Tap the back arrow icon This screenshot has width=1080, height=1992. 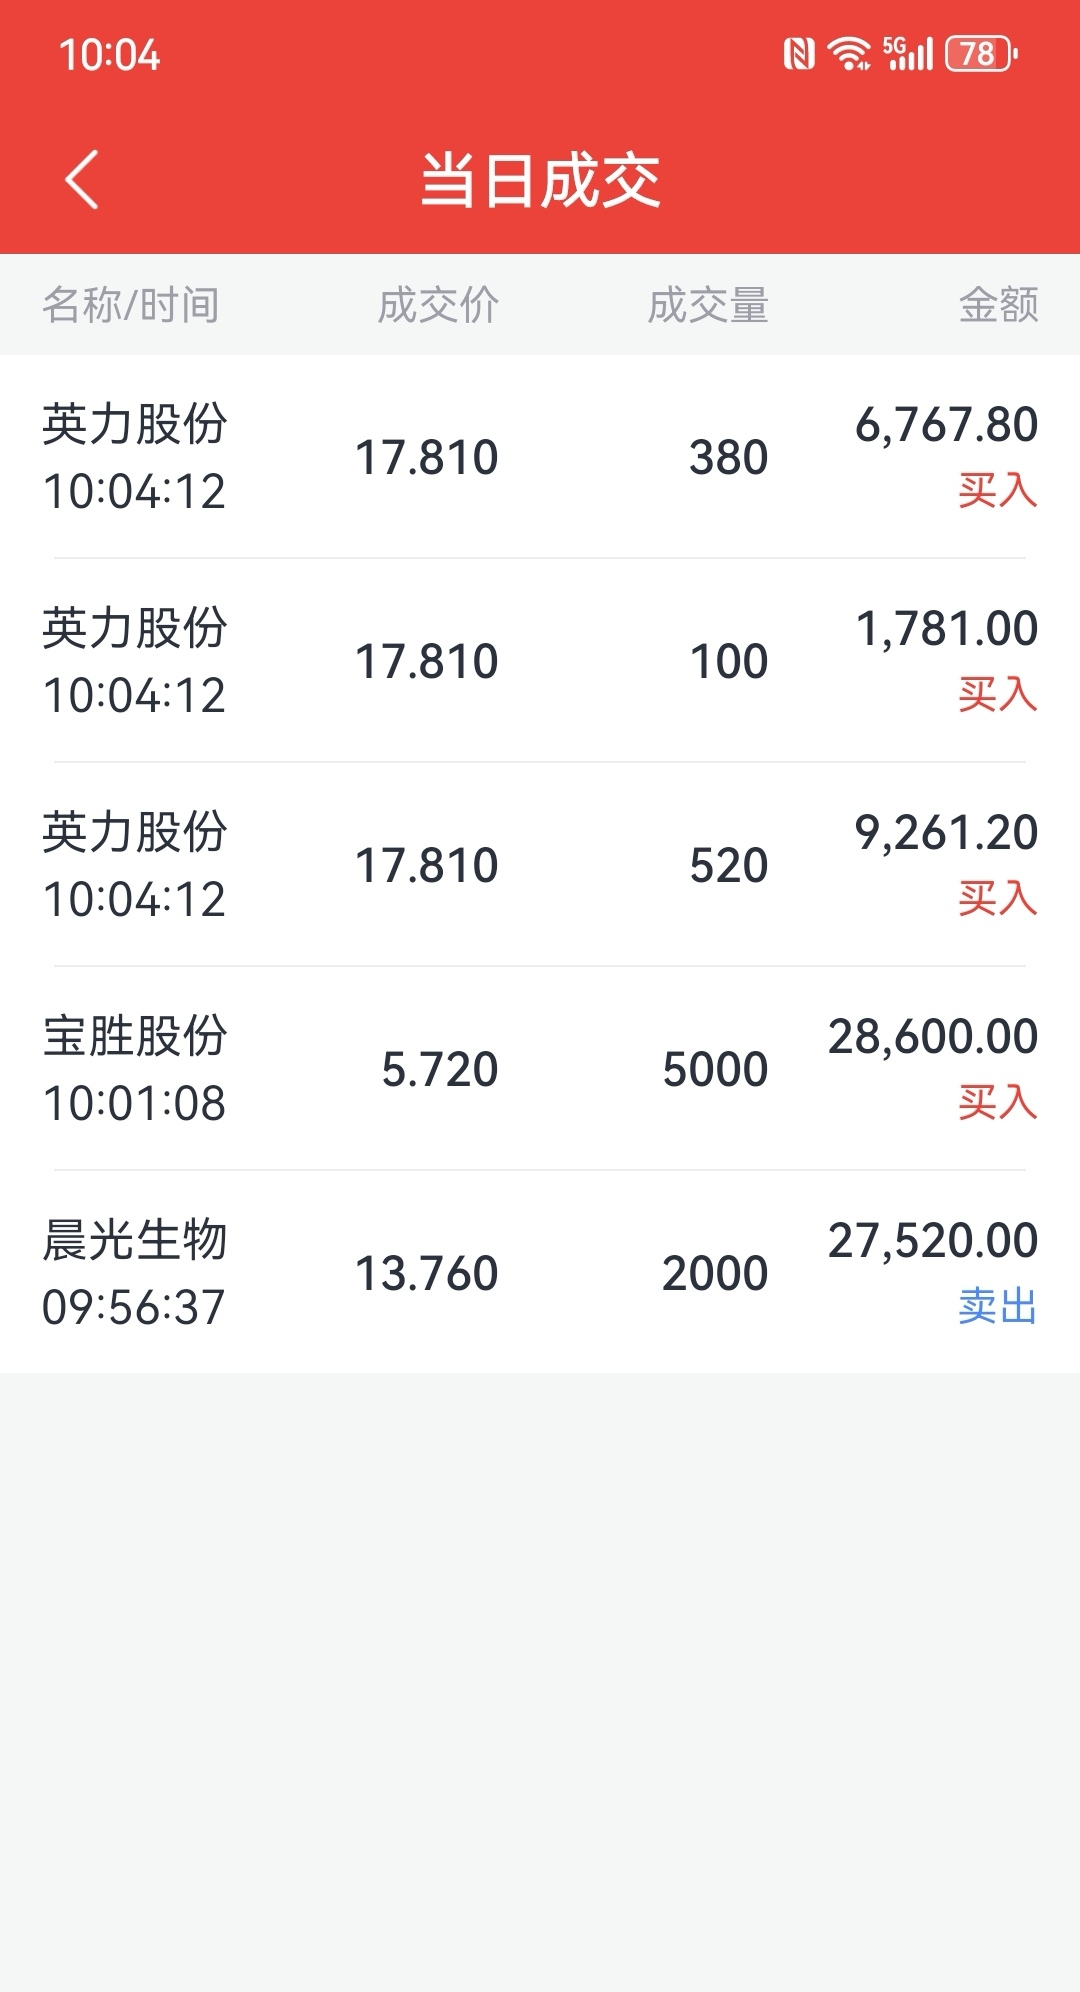(82, 180)
